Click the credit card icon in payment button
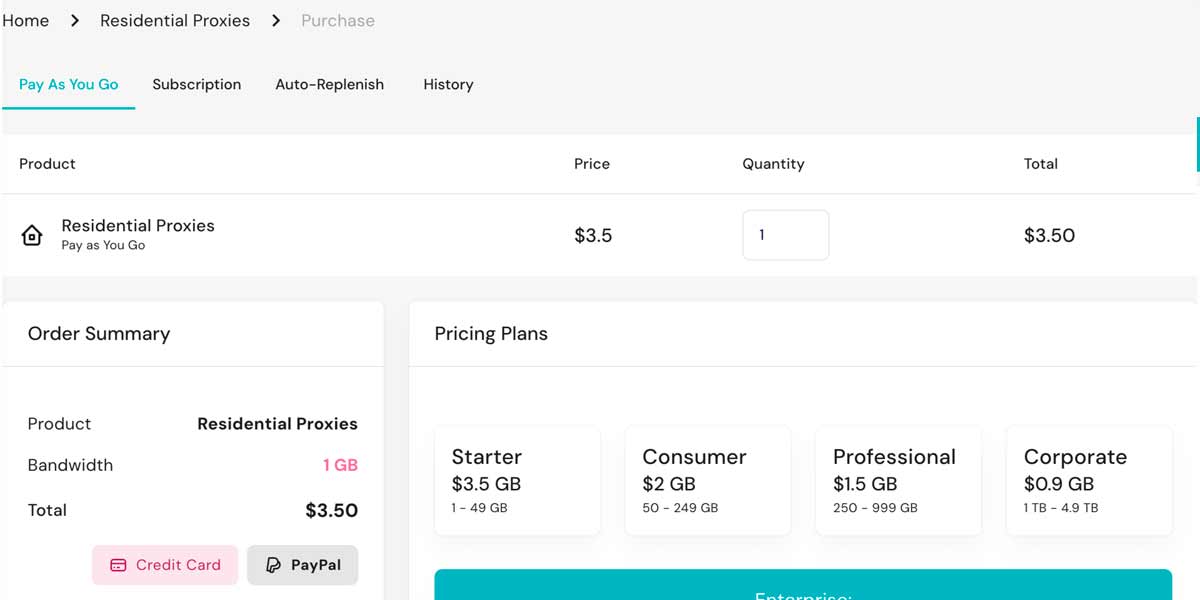1200x600 pixels. coord(118,565)
